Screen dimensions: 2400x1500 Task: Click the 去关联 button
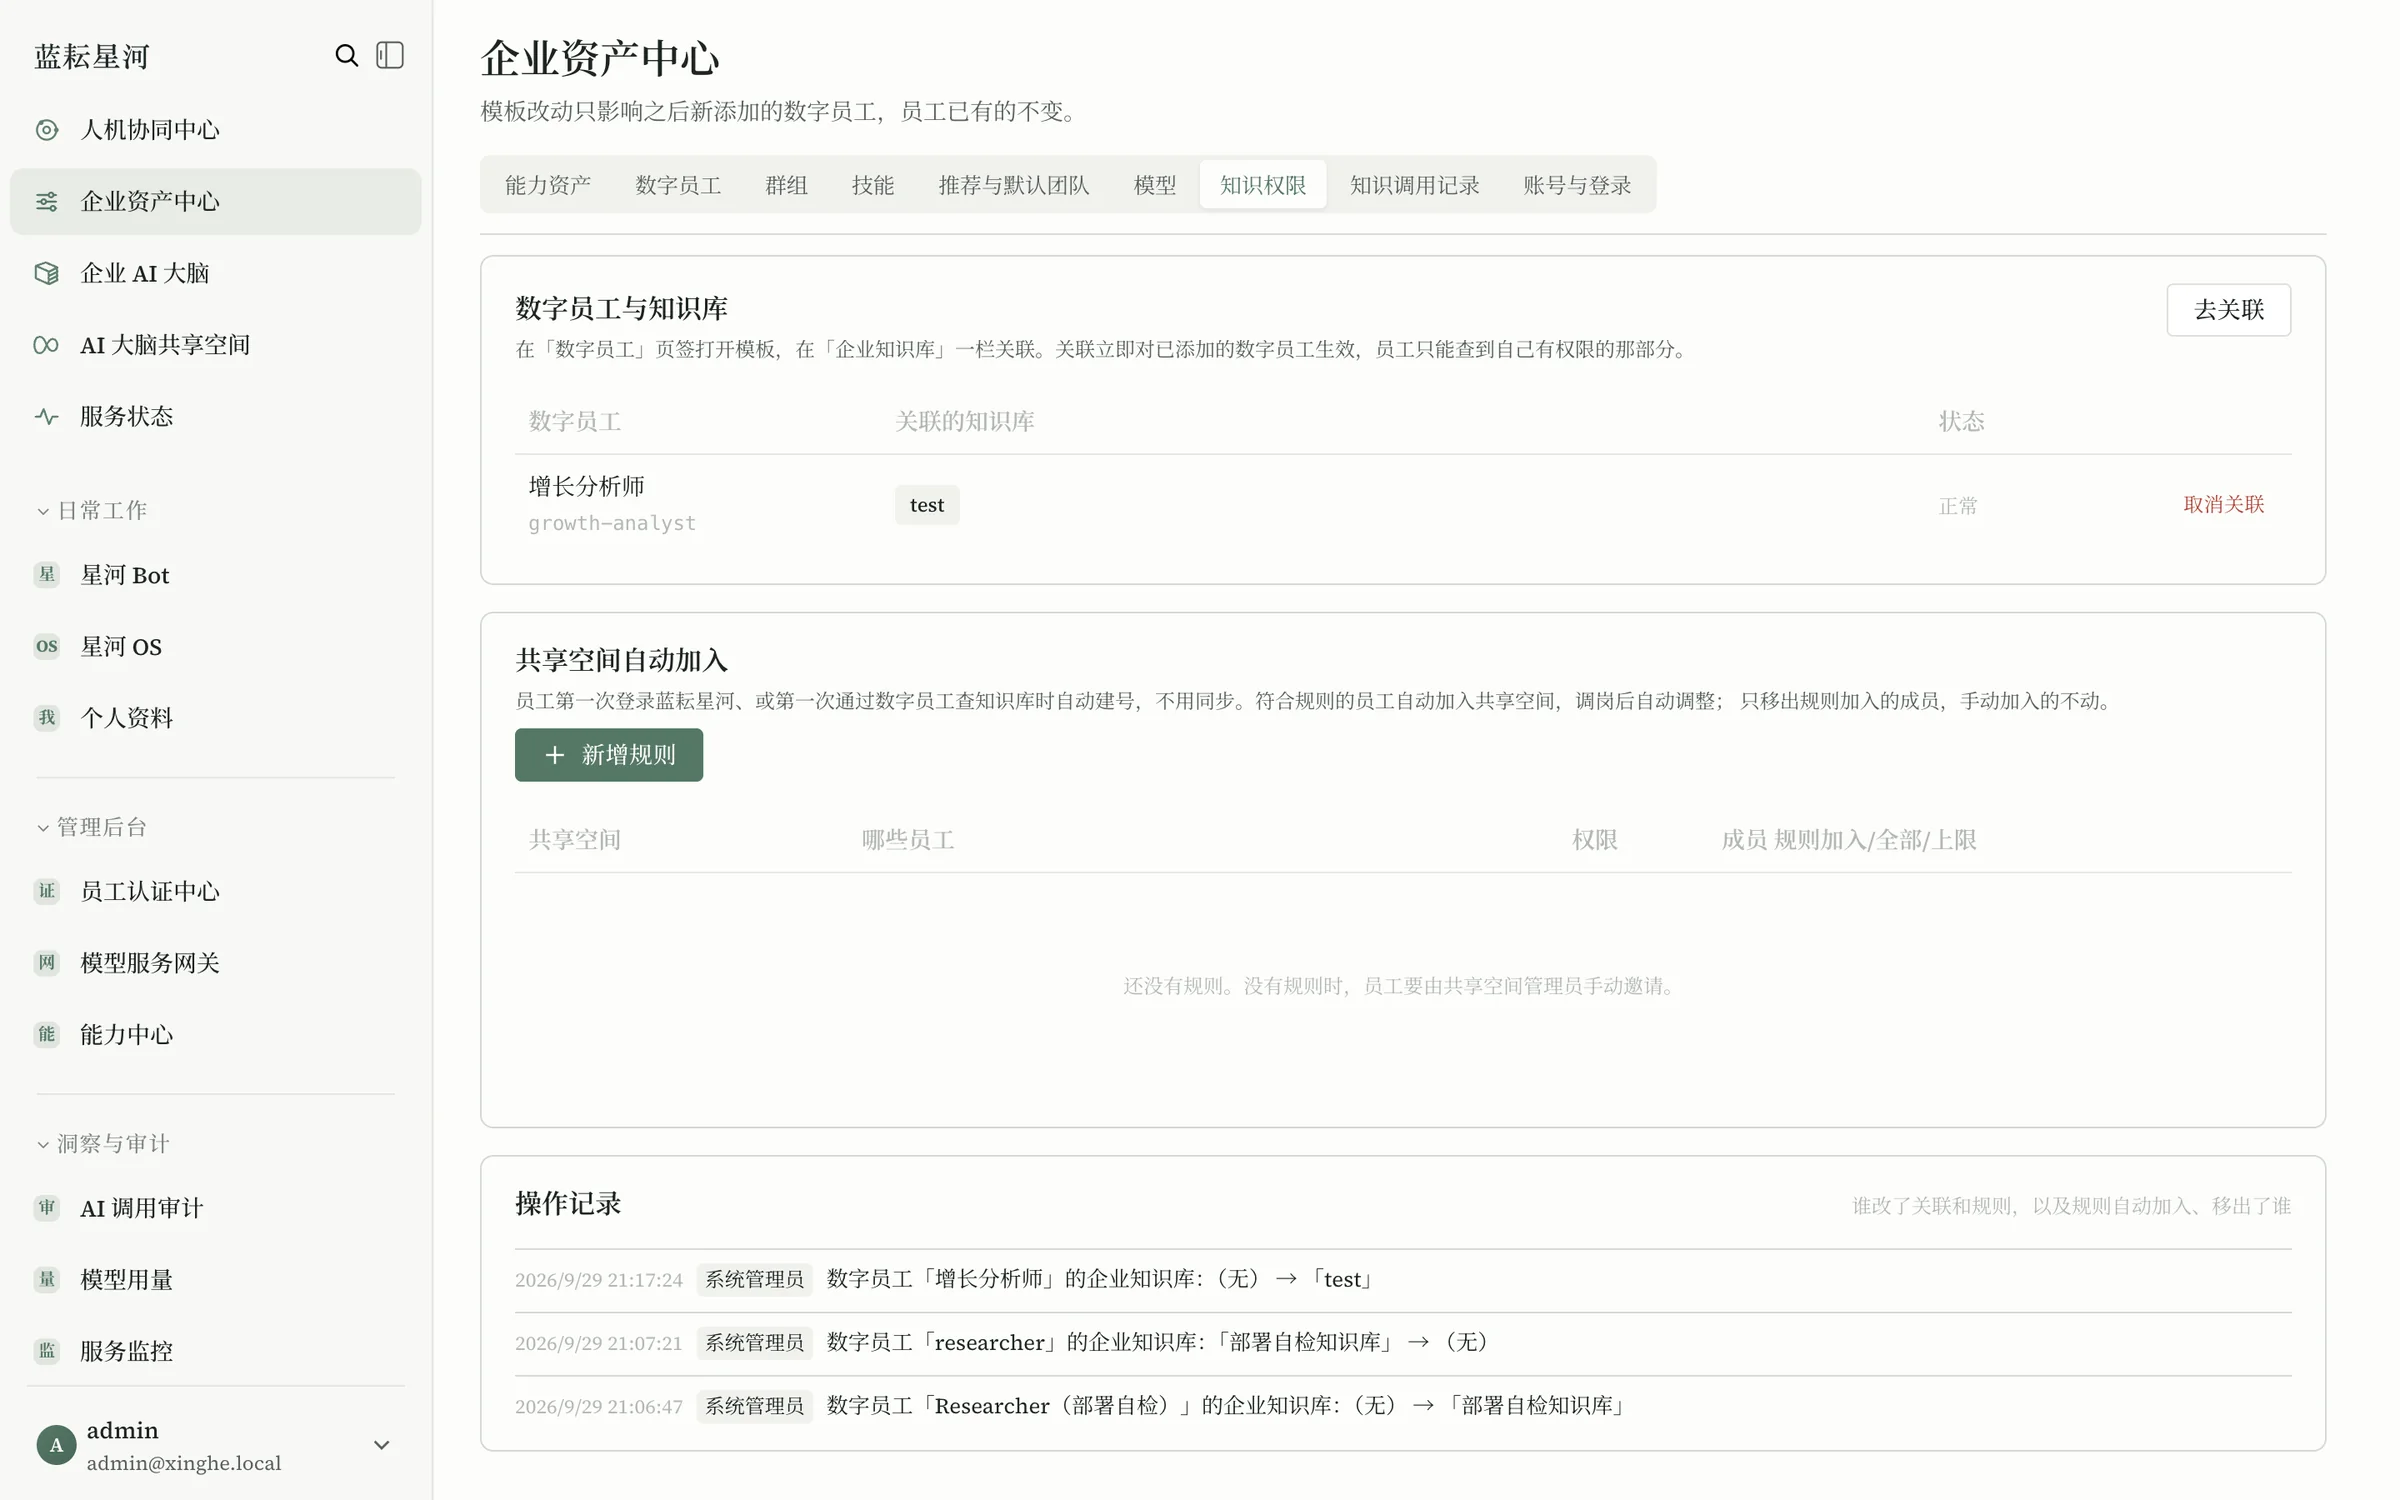click(2228, 310)
